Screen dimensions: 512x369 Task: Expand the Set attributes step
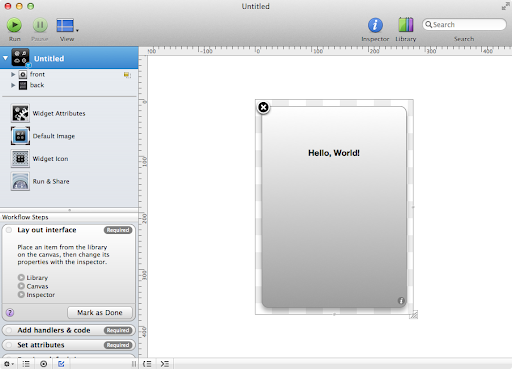69,345
